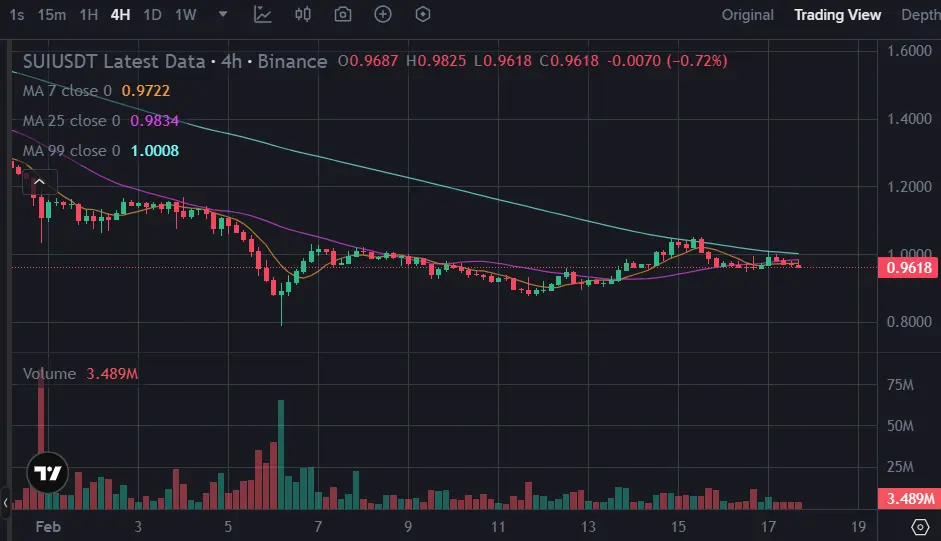Switch to 1W interval
This screenshot has height=541, width=941.
point(186,14)
